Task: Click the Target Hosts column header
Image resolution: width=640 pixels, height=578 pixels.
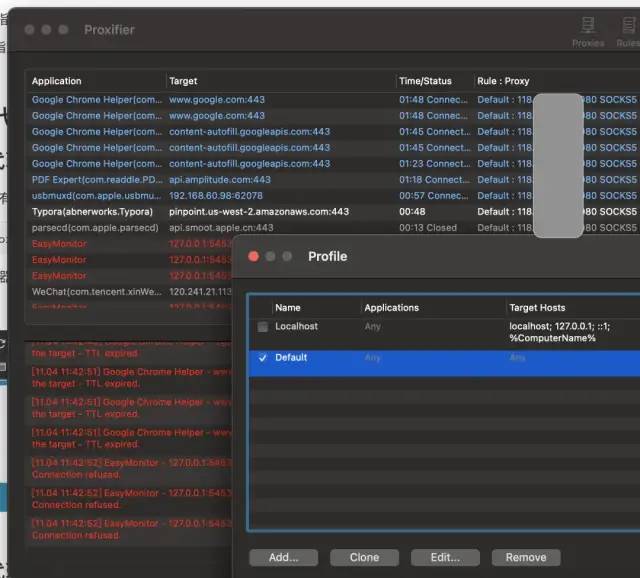Action: tap(537, 308)
